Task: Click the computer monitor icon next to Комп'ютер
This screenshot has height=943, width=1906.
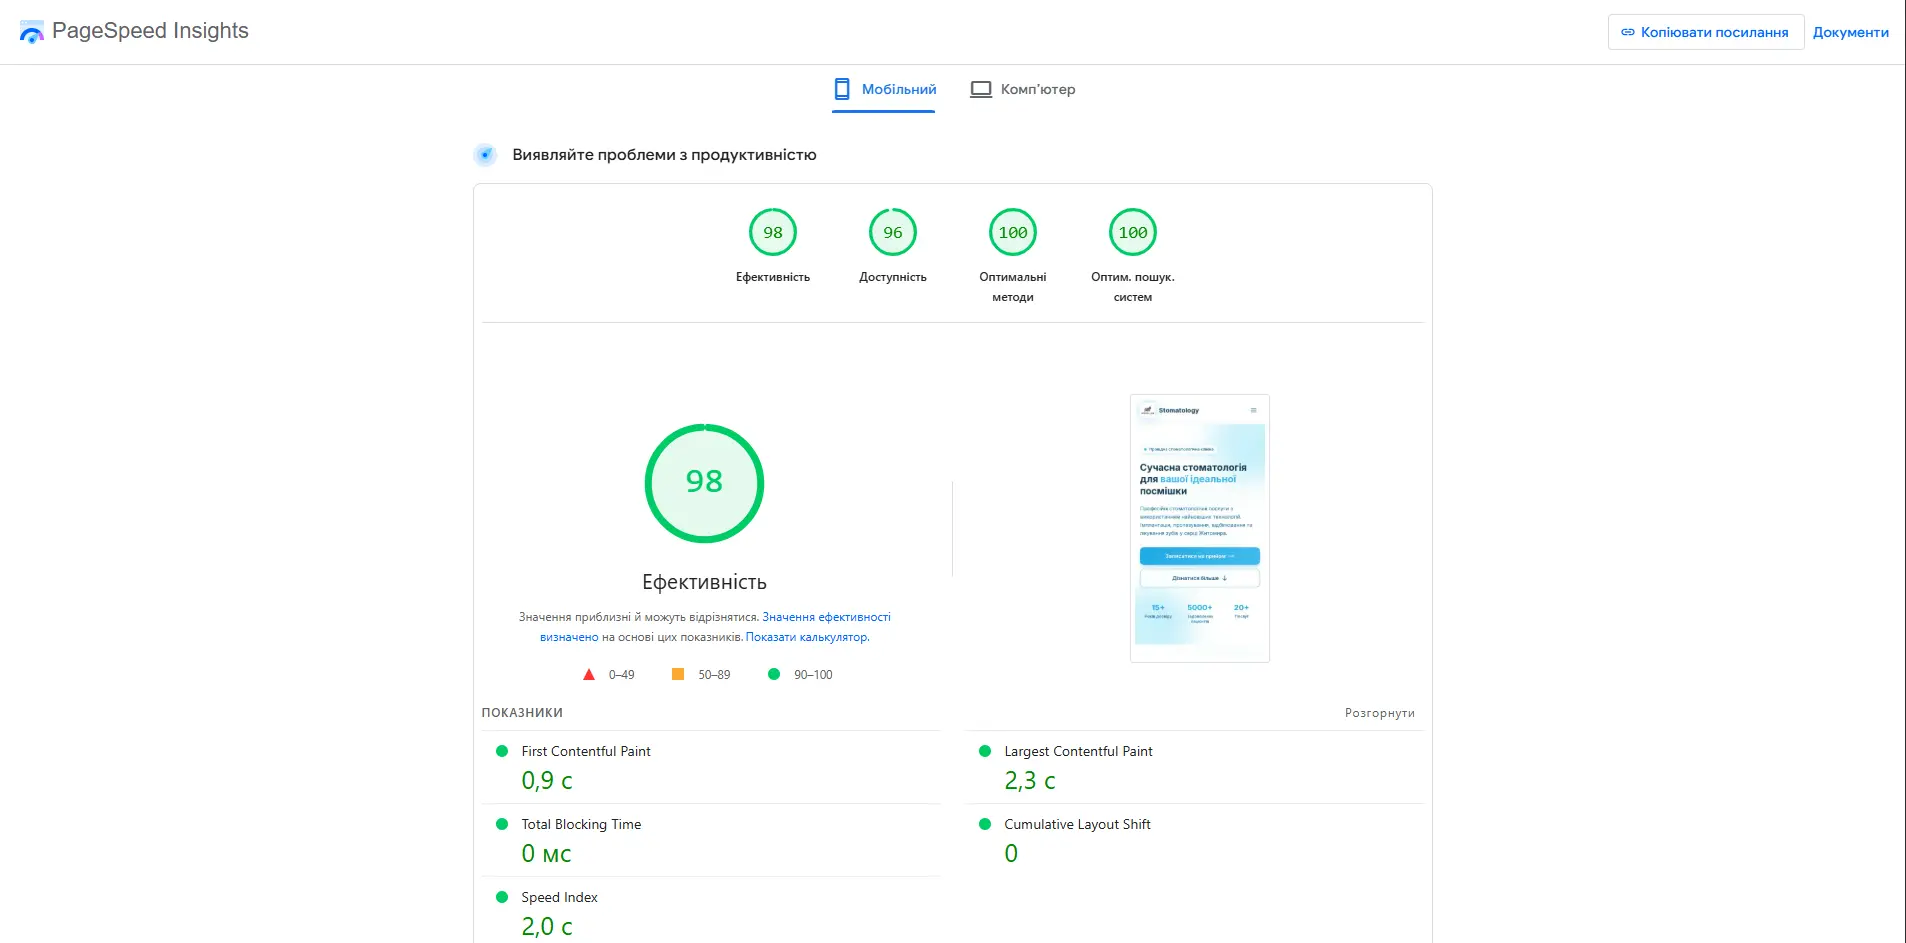Action: point(981,88)
